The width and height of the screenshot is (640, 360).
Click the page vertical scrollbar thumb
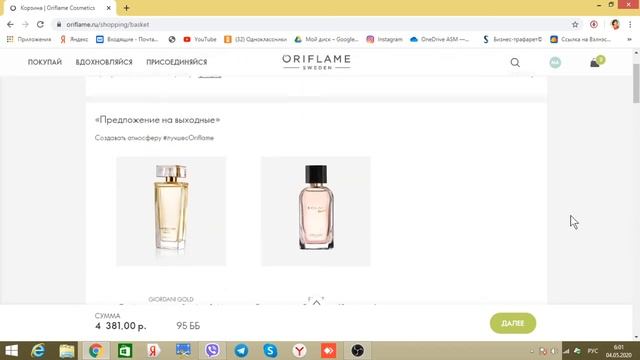coord(636,83)
